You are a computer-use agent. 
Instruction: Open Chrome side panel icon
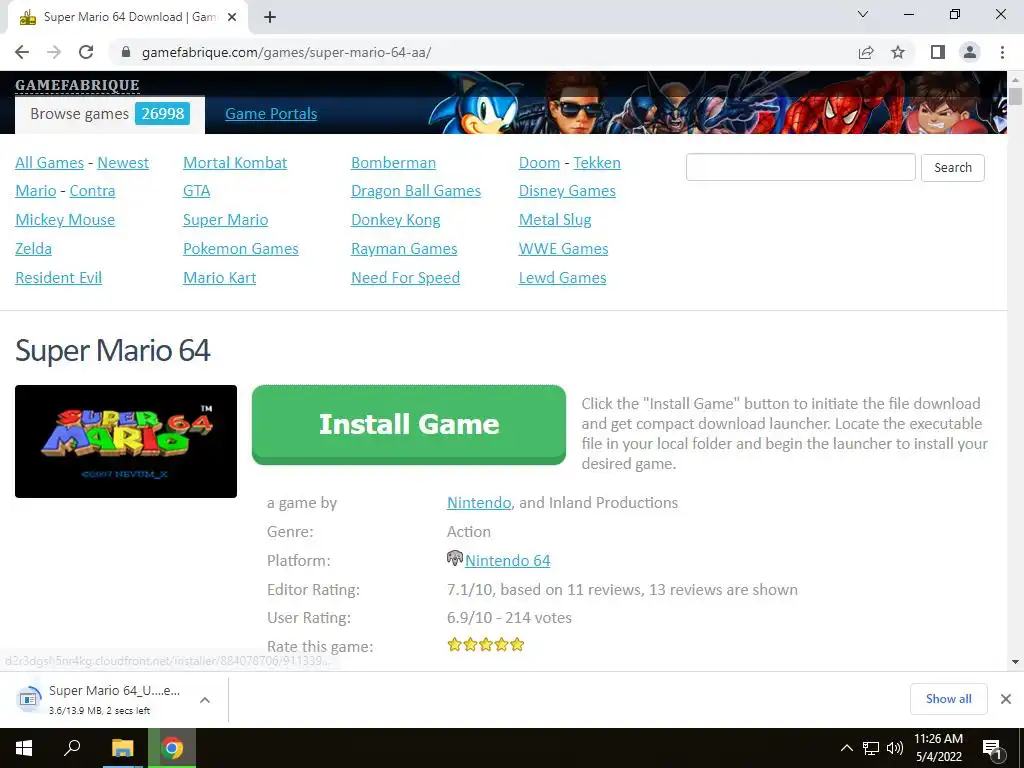coord(938,52)
